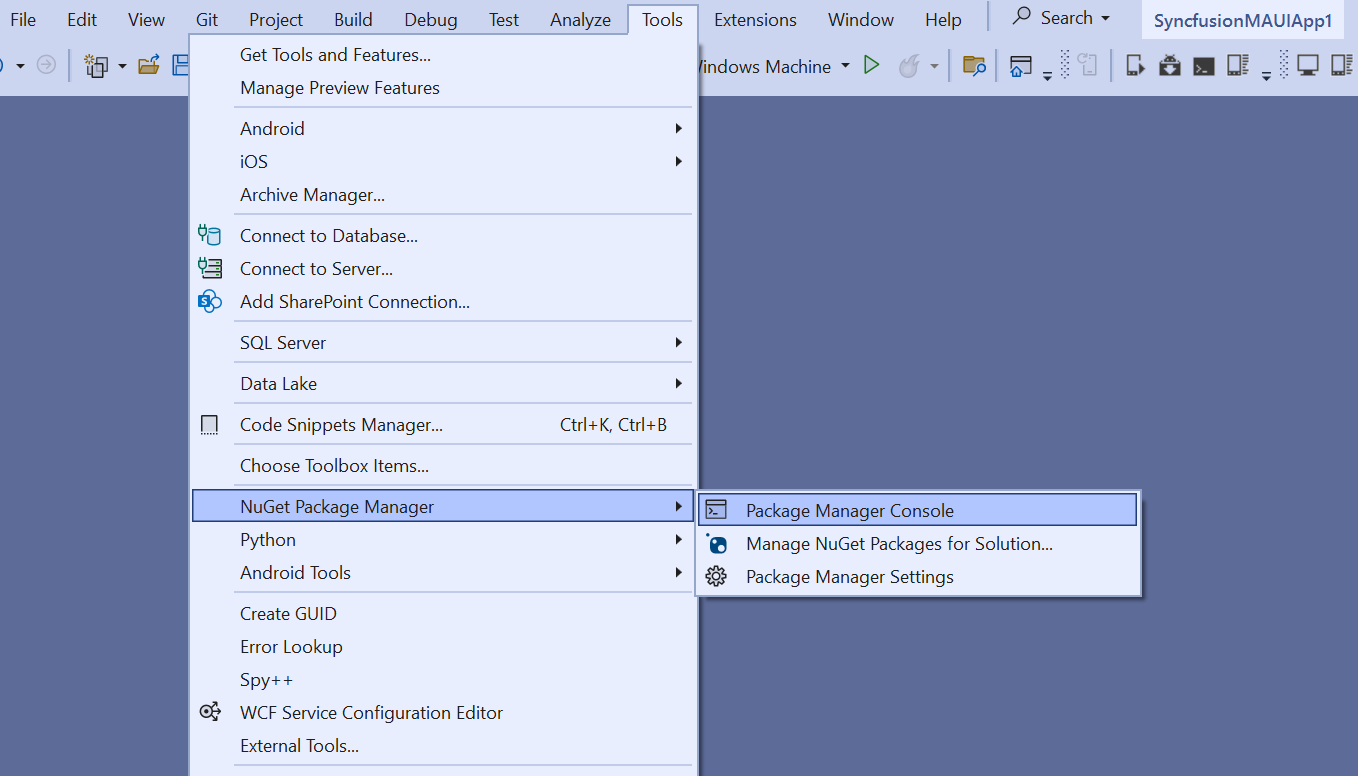Open the New Project dropdown arrow
Viewport: 1358px width, 776px height.
(x=122, y=66)
